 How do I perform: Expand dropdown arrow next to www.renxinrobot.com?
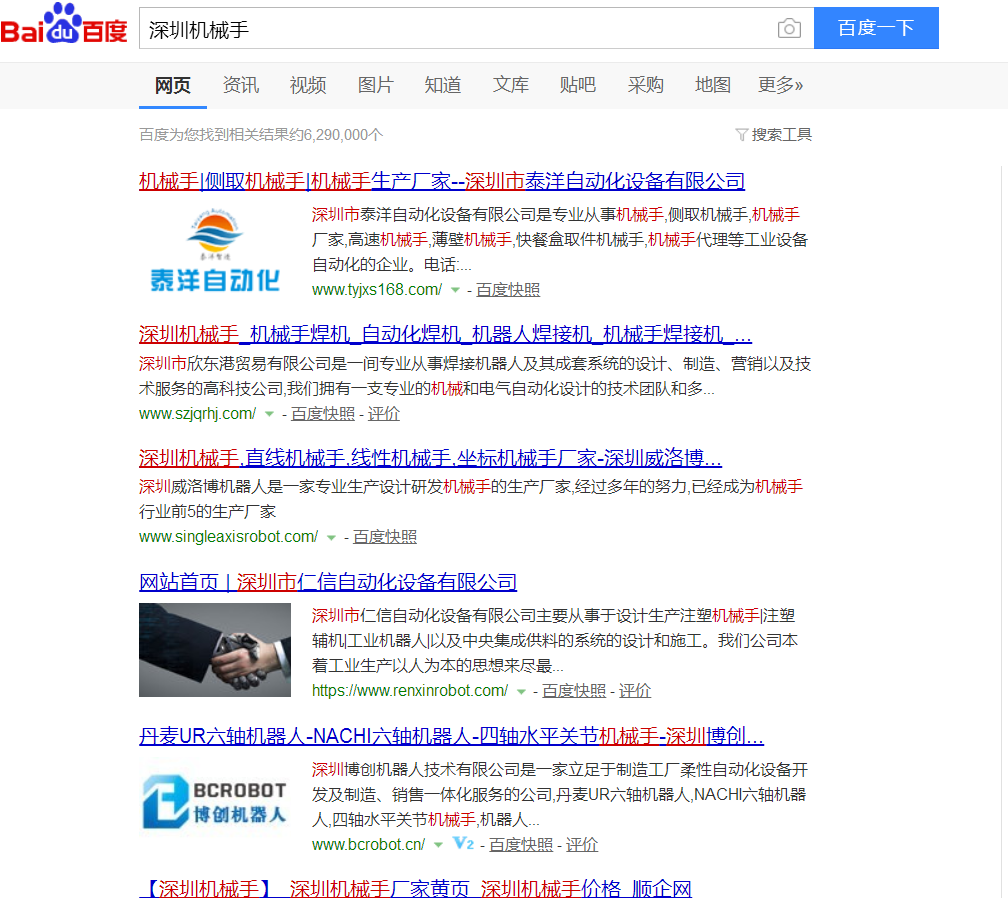pyautogui.click(x=521, y=692)
